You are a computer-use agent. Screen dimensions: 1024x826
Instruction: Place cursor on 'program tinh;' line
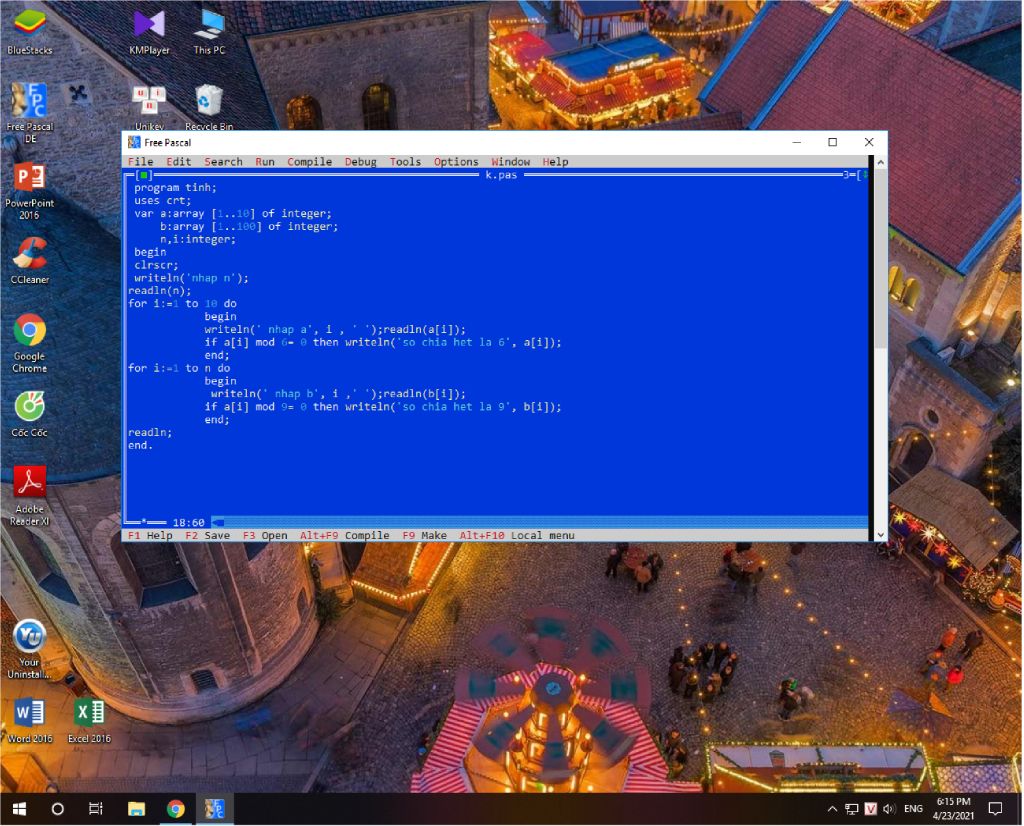click(175, 188)
